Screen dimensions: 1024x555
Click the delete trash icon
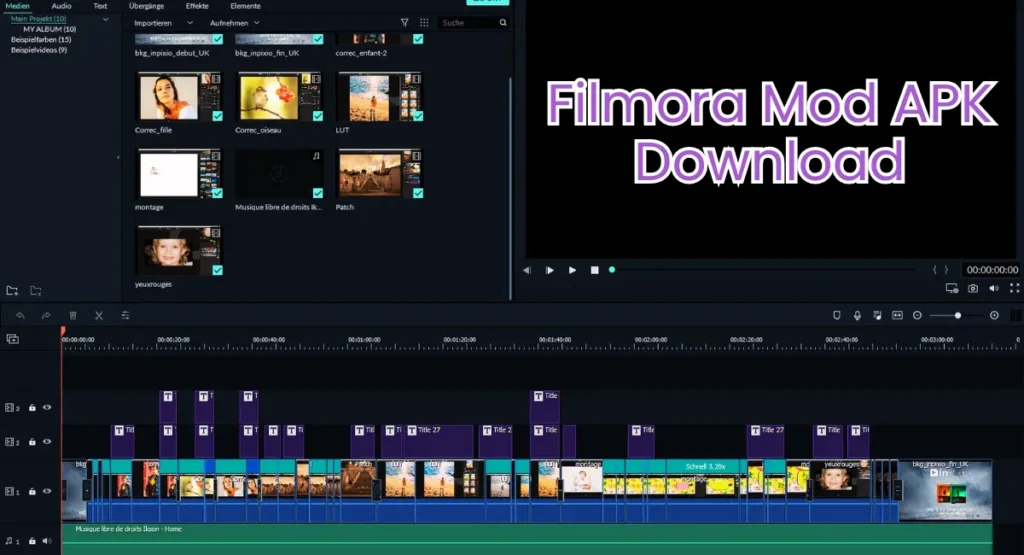73,315
